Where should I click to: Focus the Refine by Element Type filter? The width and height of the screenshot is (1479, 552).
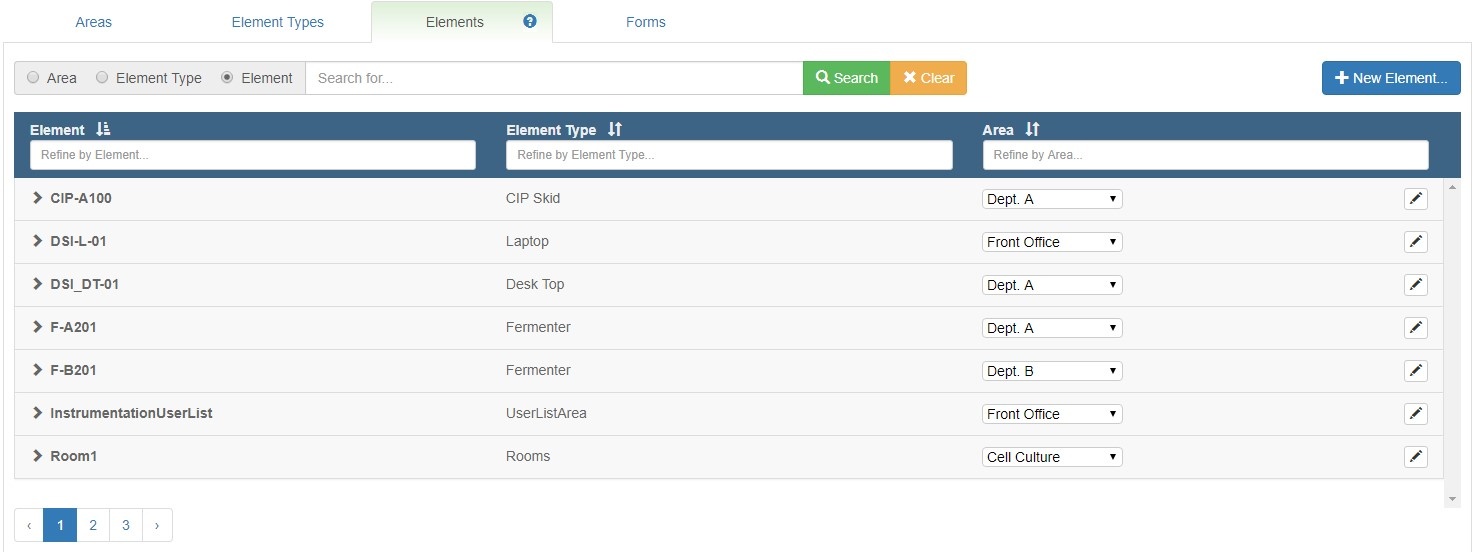[729, 155]
